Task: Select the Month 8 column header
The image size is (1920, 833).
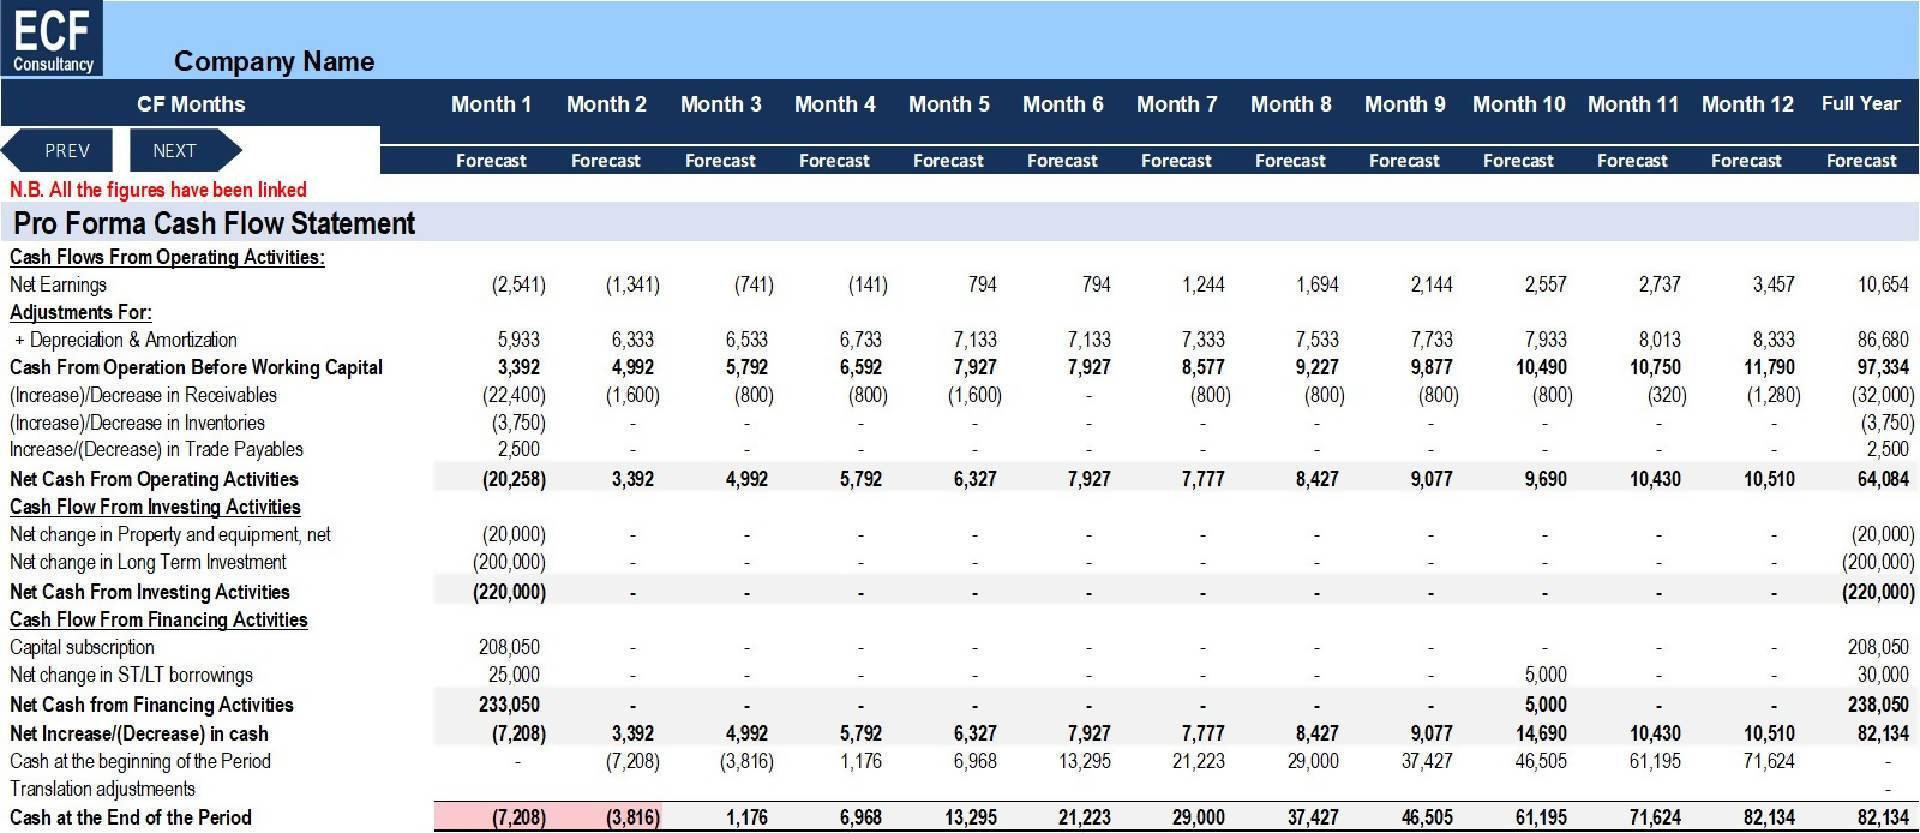Action: (x=1291, y=104)
